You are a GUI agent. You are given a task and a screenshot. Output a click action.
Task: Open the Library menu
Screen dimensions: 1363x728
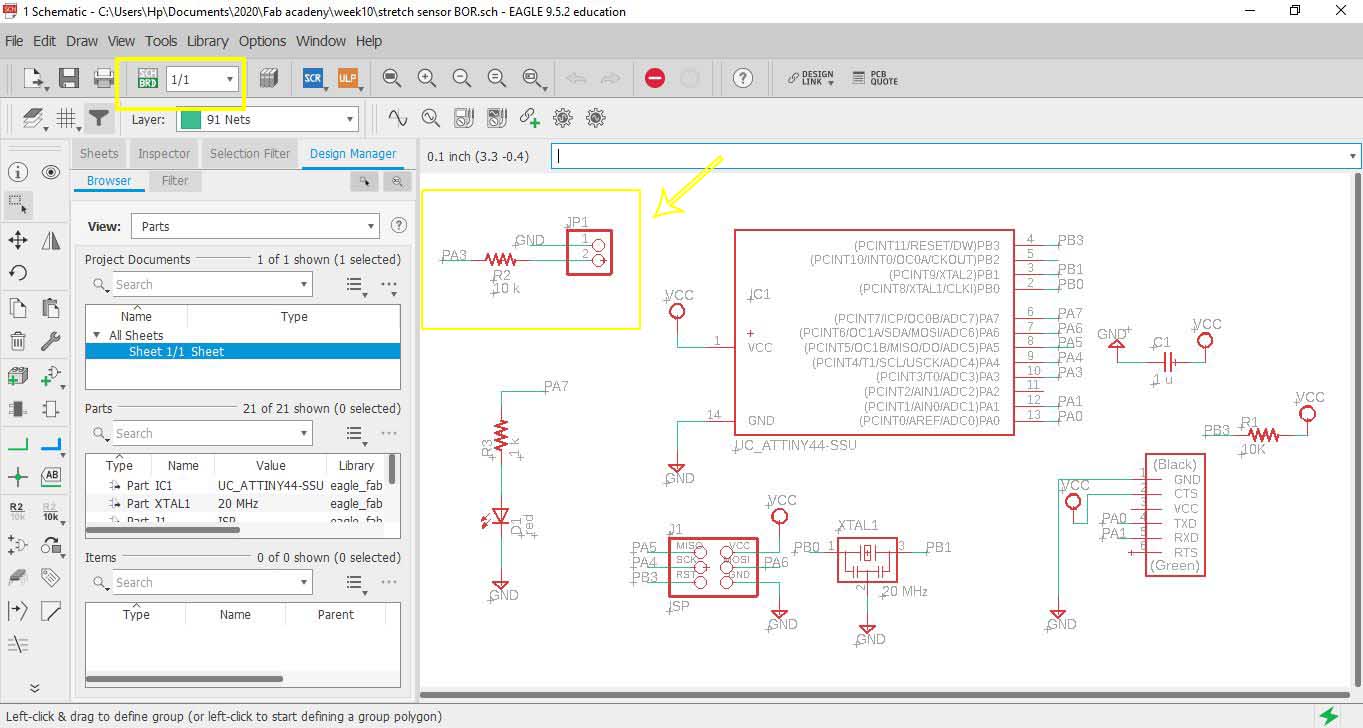[207, 41]
